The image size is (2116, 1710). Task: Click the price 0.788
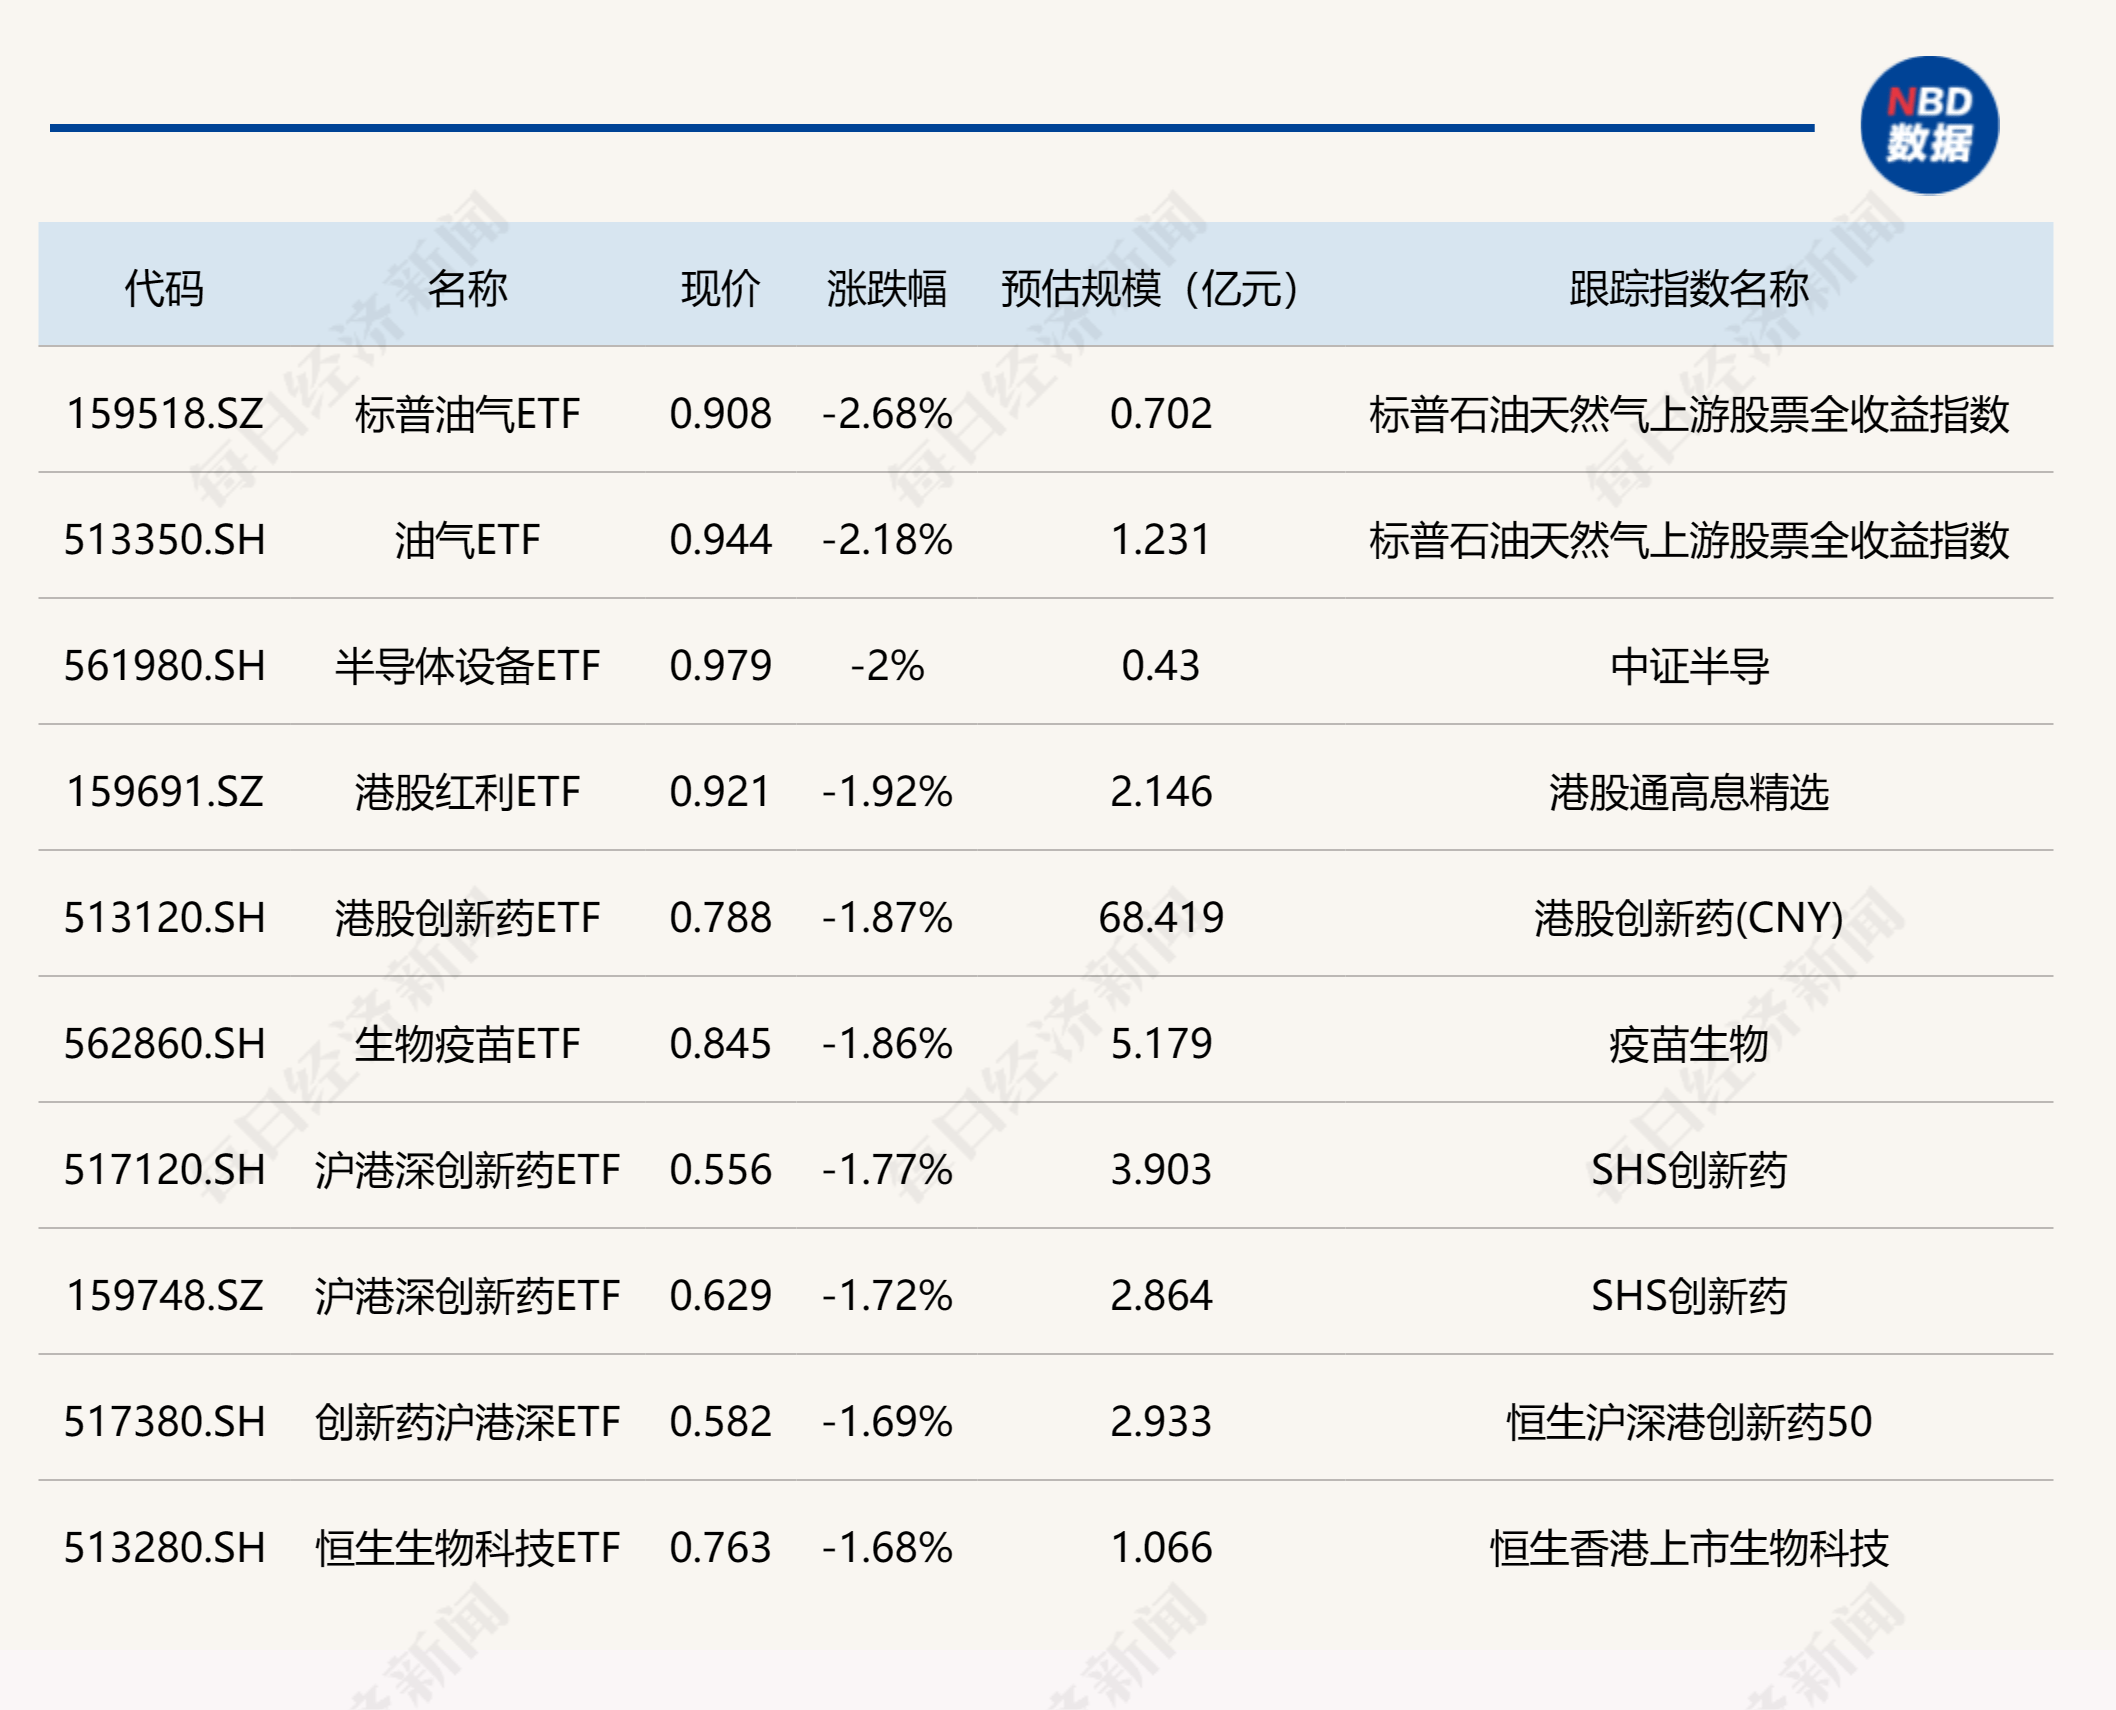point(720,918)
